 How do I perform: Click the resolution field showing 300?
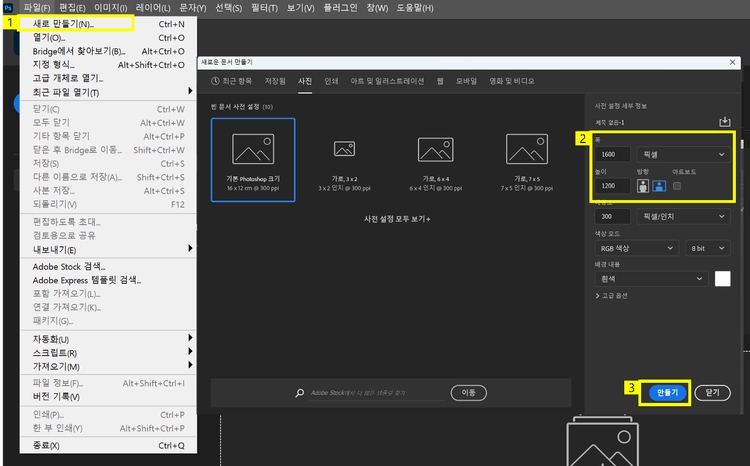pyautogui.click(x=613, y=217)
